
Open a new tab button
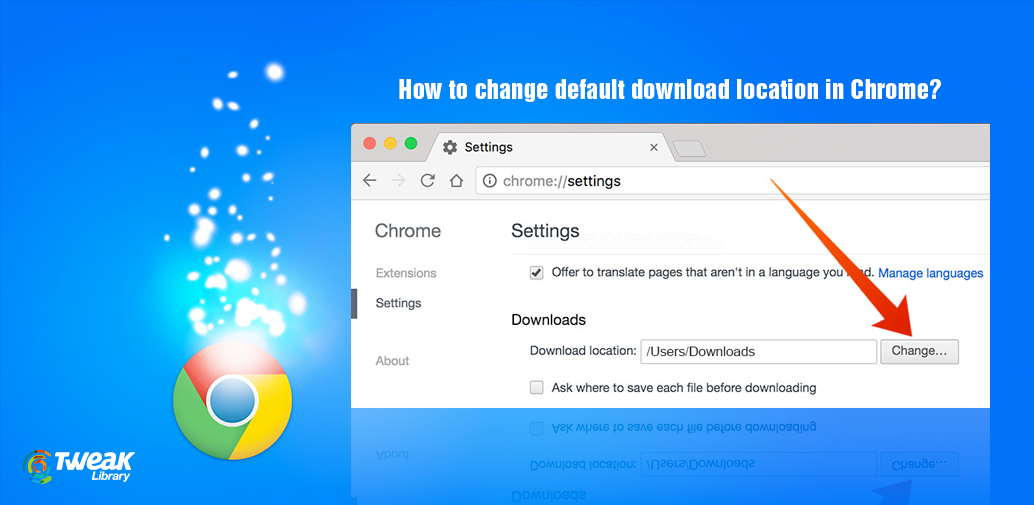coord(689,149)
